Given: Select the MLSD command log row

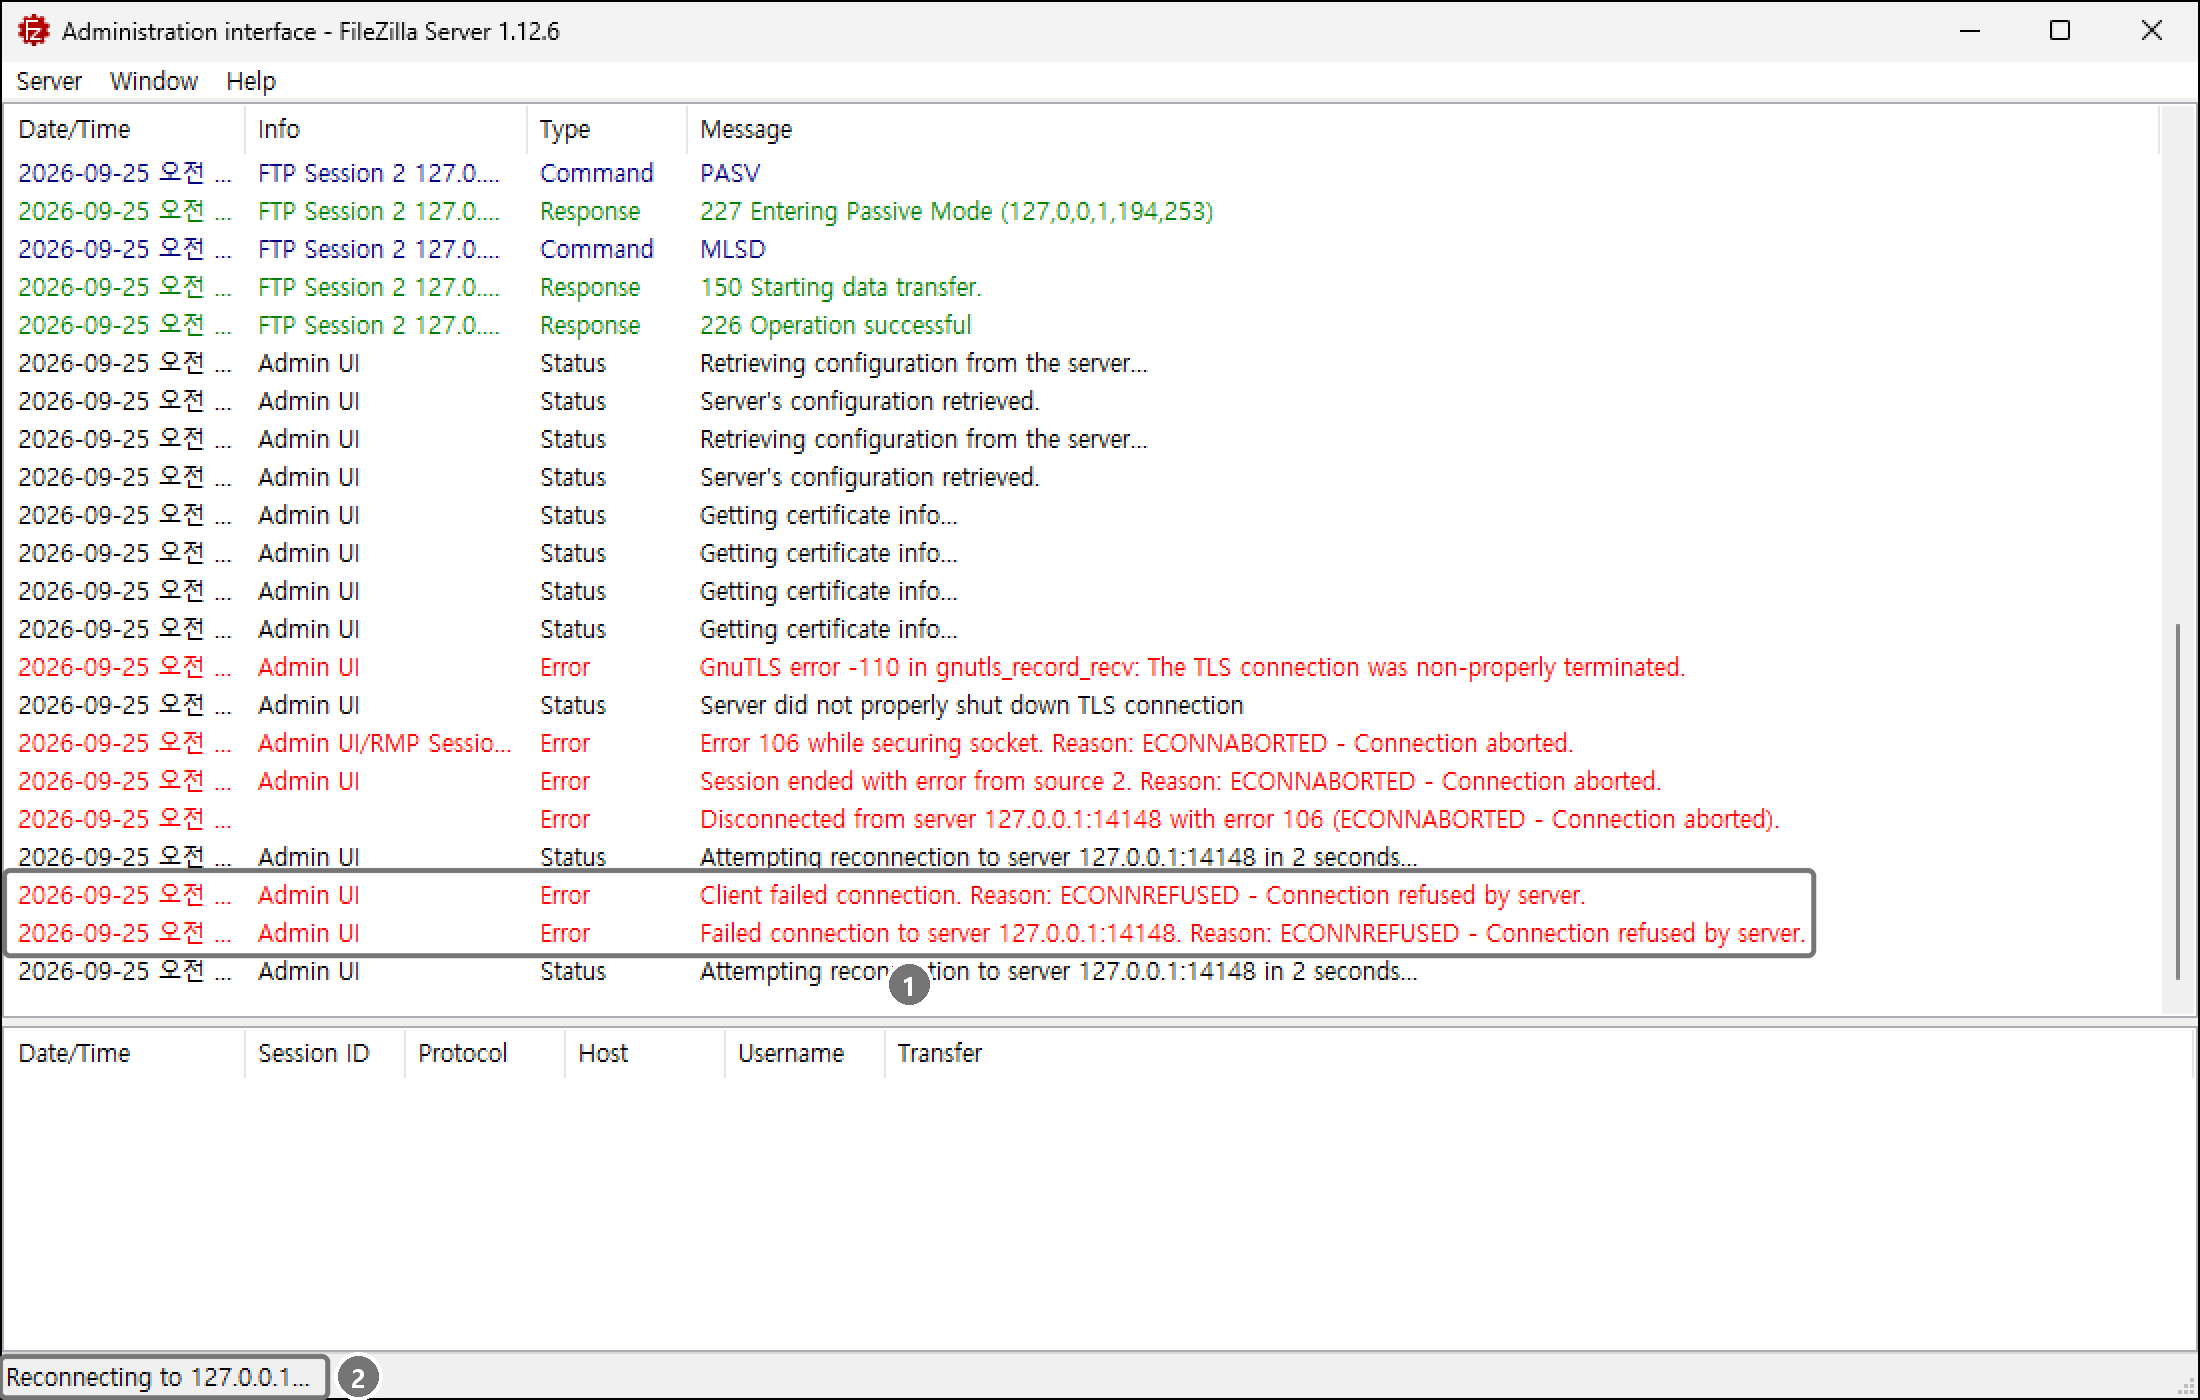Looking at the screenshot, I should coord(1082,249).
